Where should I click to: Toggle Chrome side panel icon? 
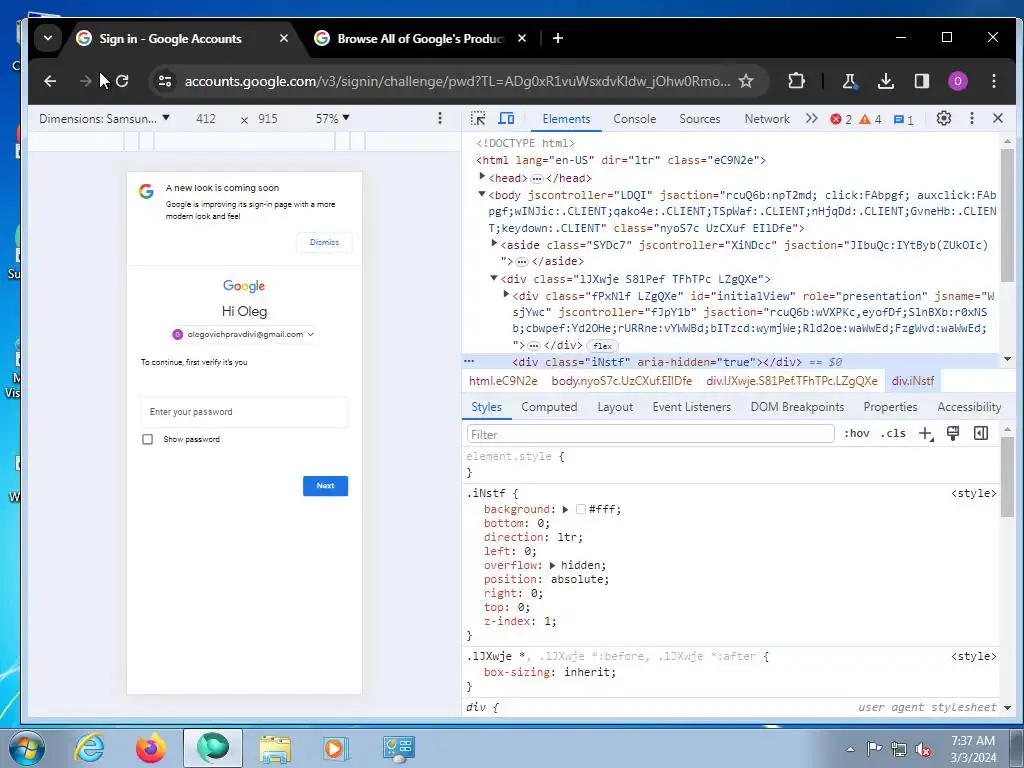[x=921, y=81]
